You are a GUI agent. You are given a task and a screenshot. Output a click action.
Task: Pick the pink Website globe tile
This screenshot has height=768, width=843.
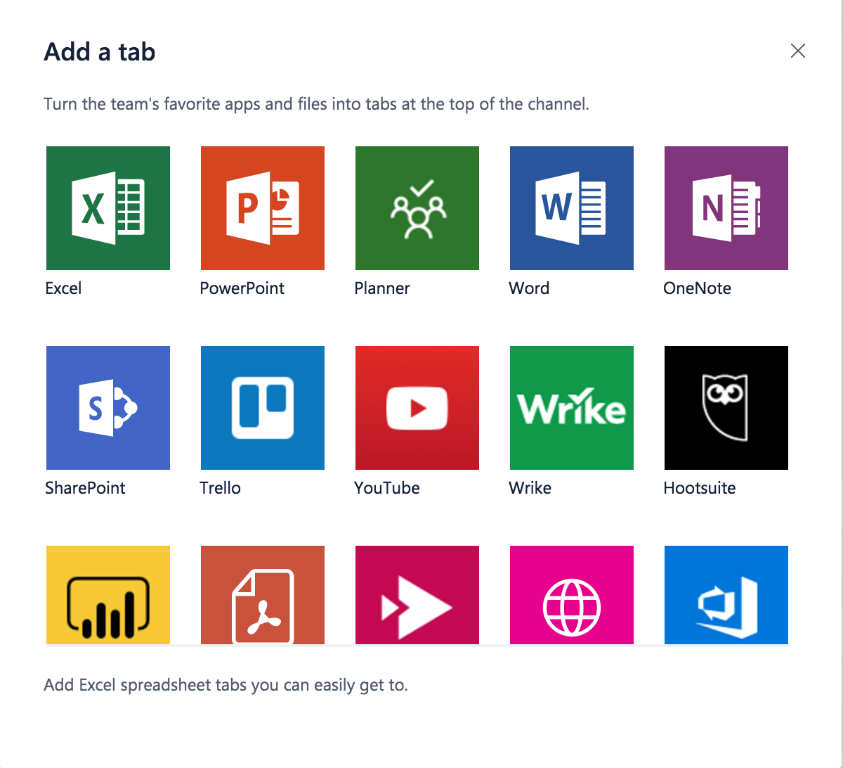click(571, 595)
